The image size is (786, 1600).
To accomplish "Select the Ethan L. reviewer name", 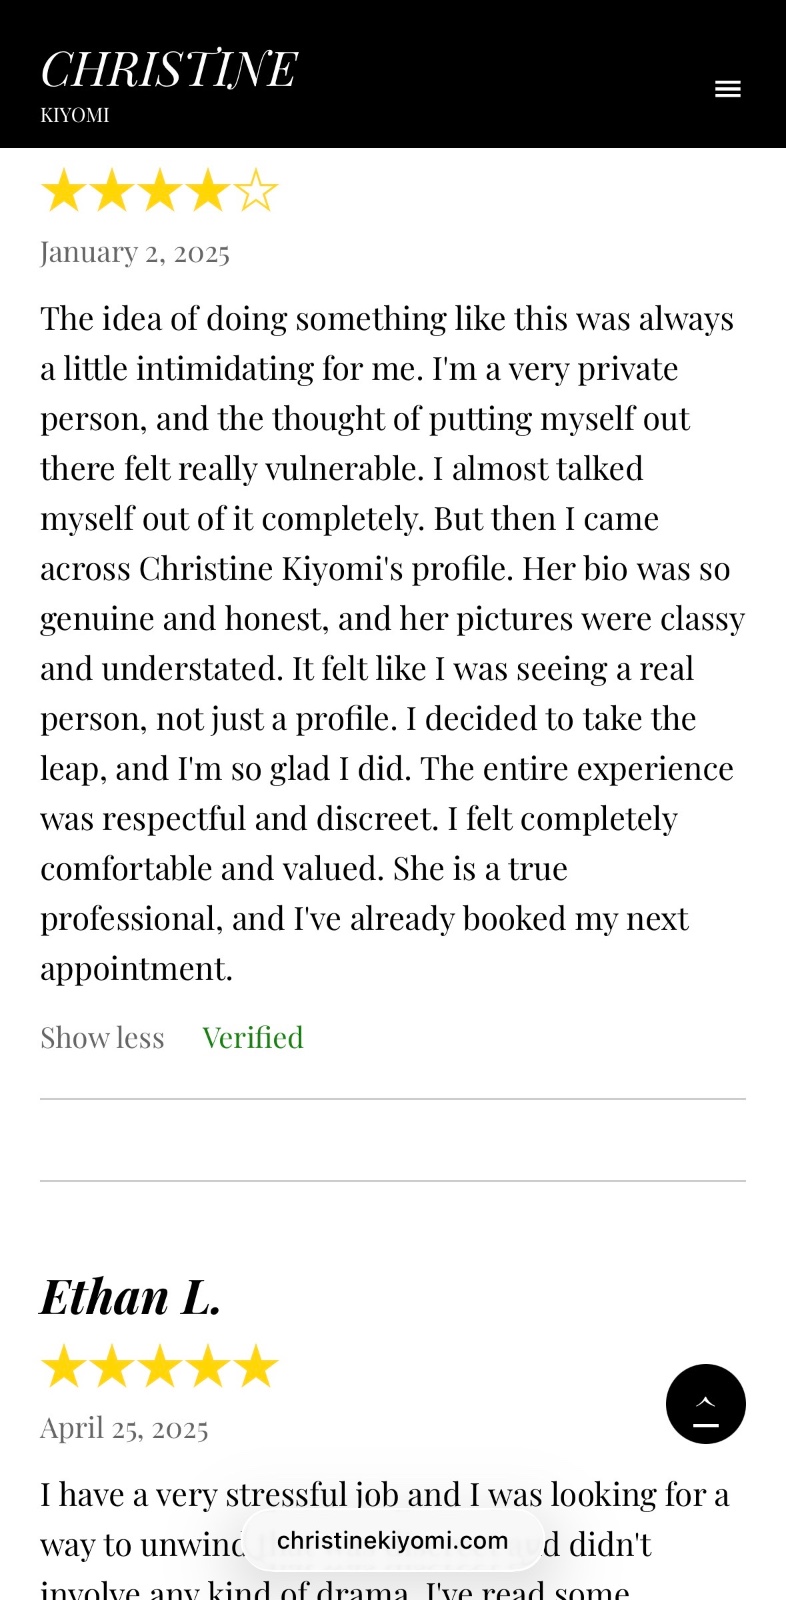I will [130, 1297].
